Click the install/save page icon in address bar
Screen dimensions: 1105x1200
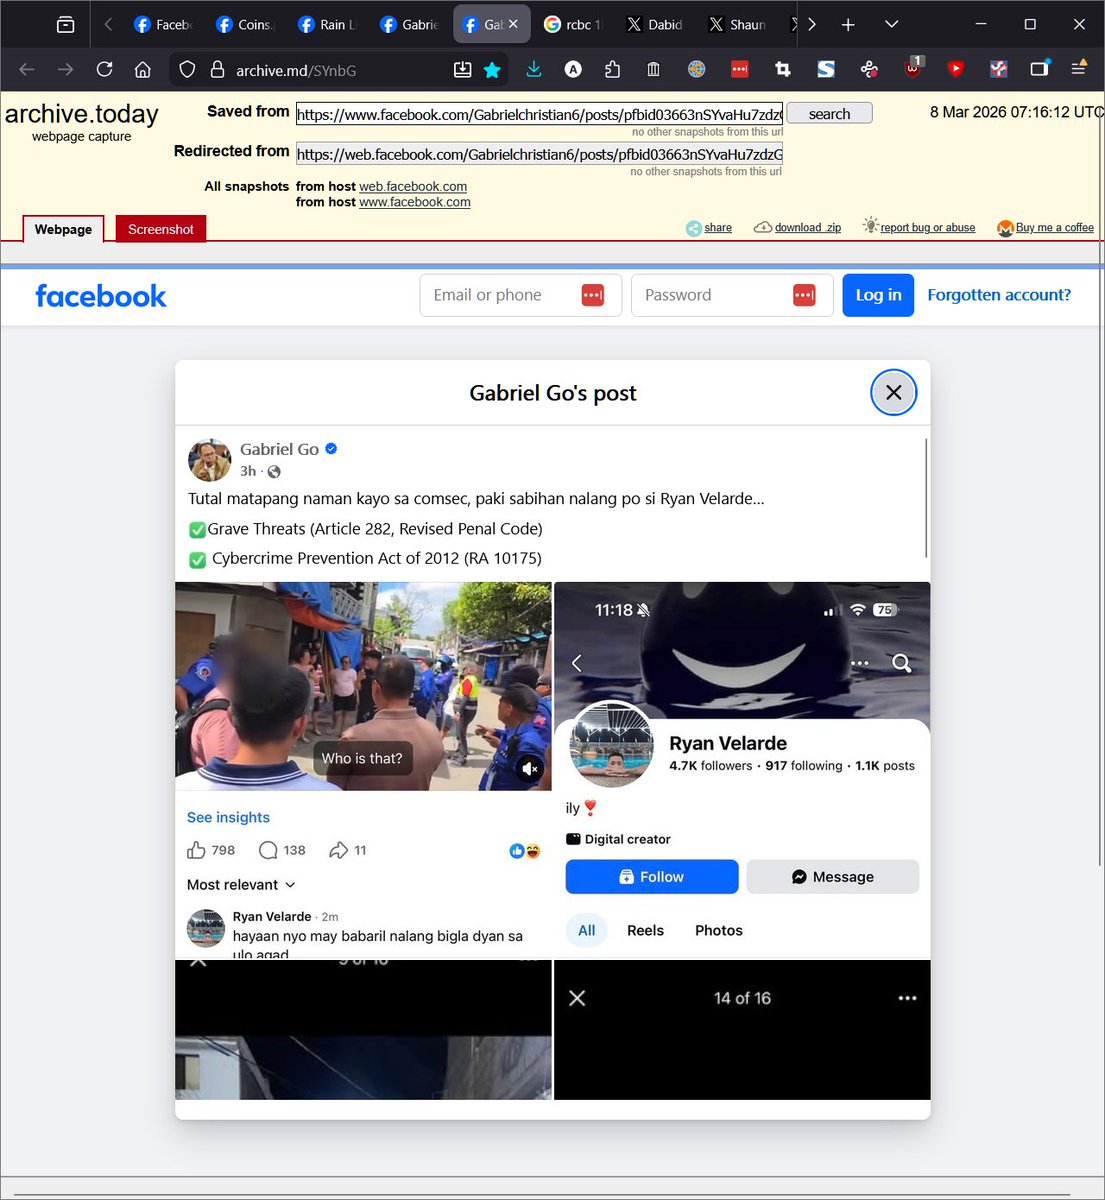tap(462, 70)
